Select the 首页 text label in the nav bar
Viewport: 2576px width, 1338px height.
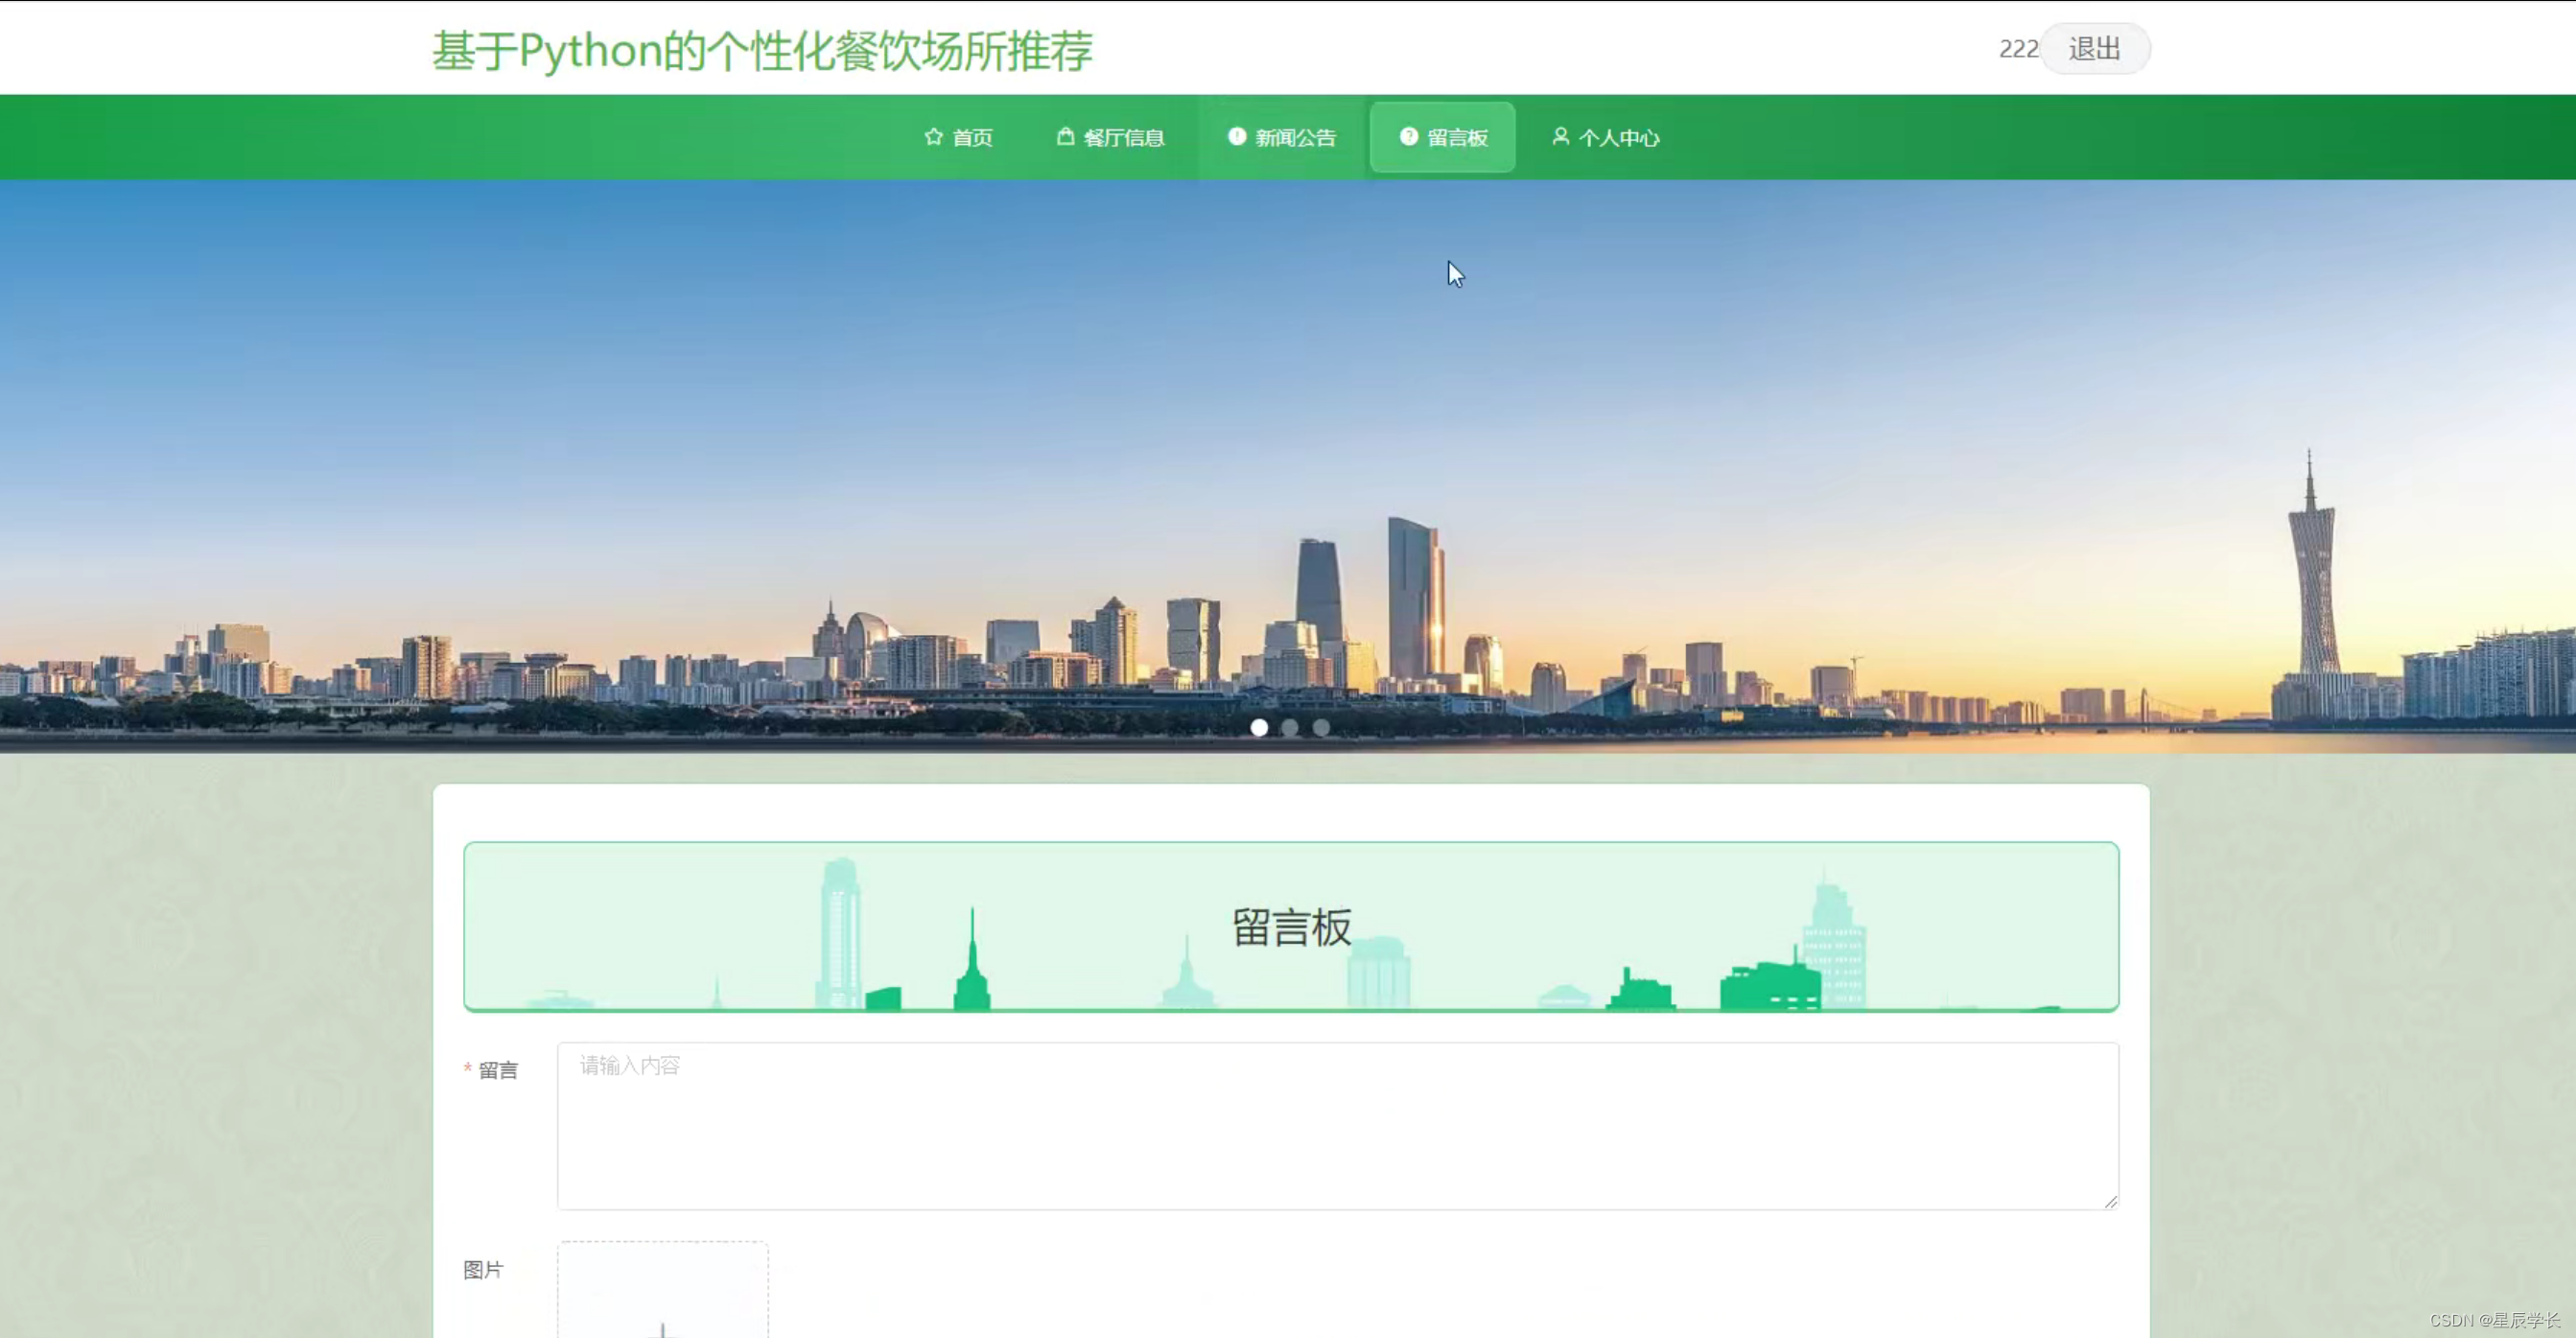point(972,138)
